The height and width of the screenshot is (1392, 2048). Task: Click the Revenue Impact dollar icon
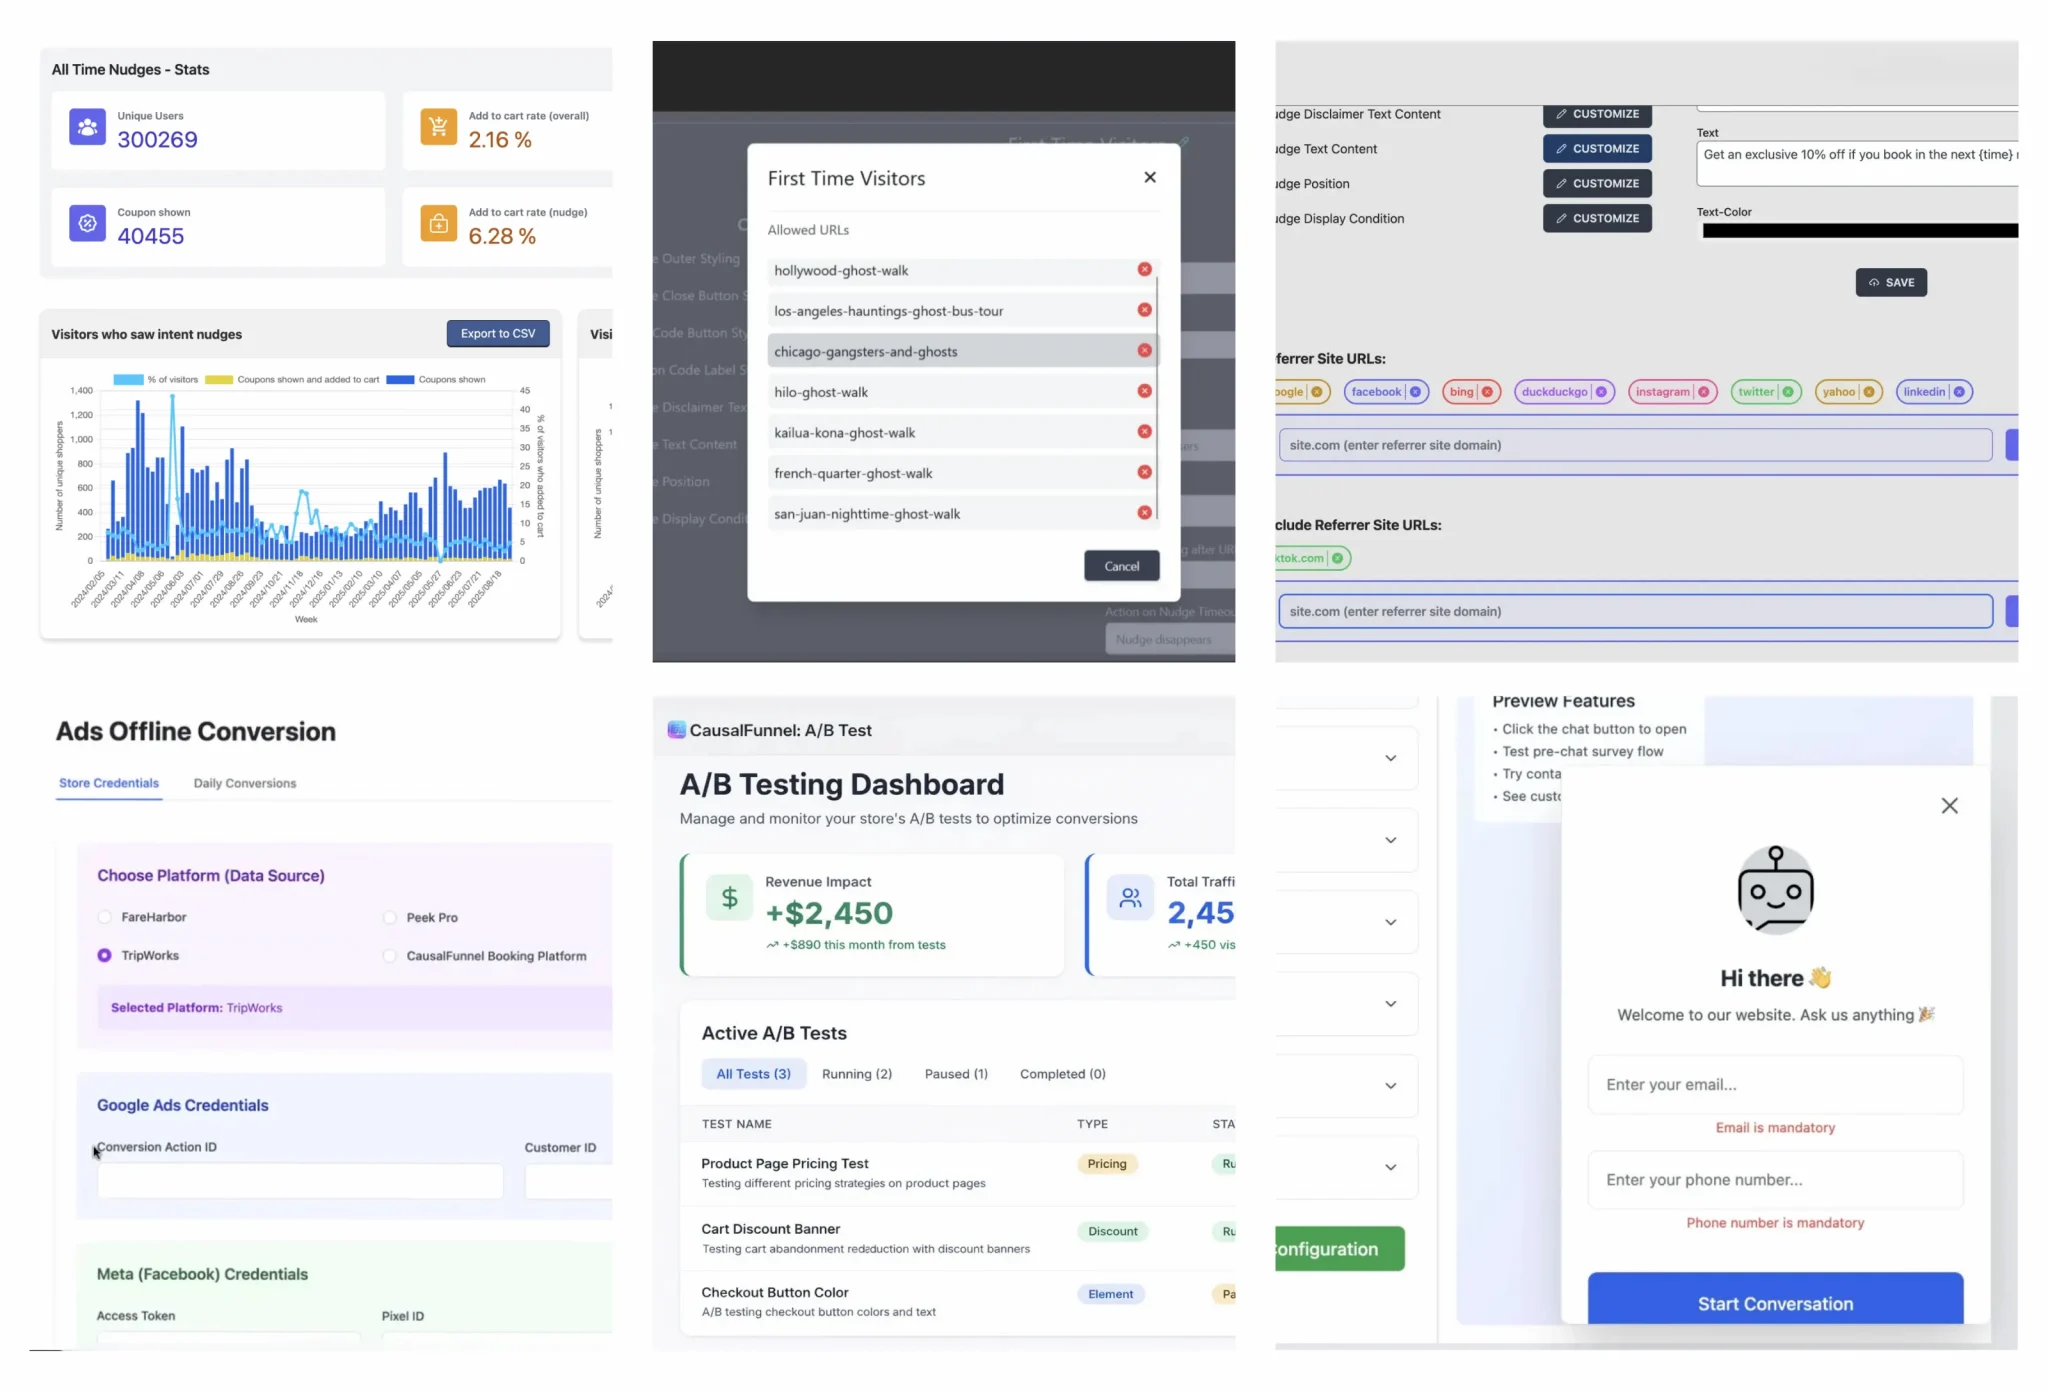tap(729, 898)
